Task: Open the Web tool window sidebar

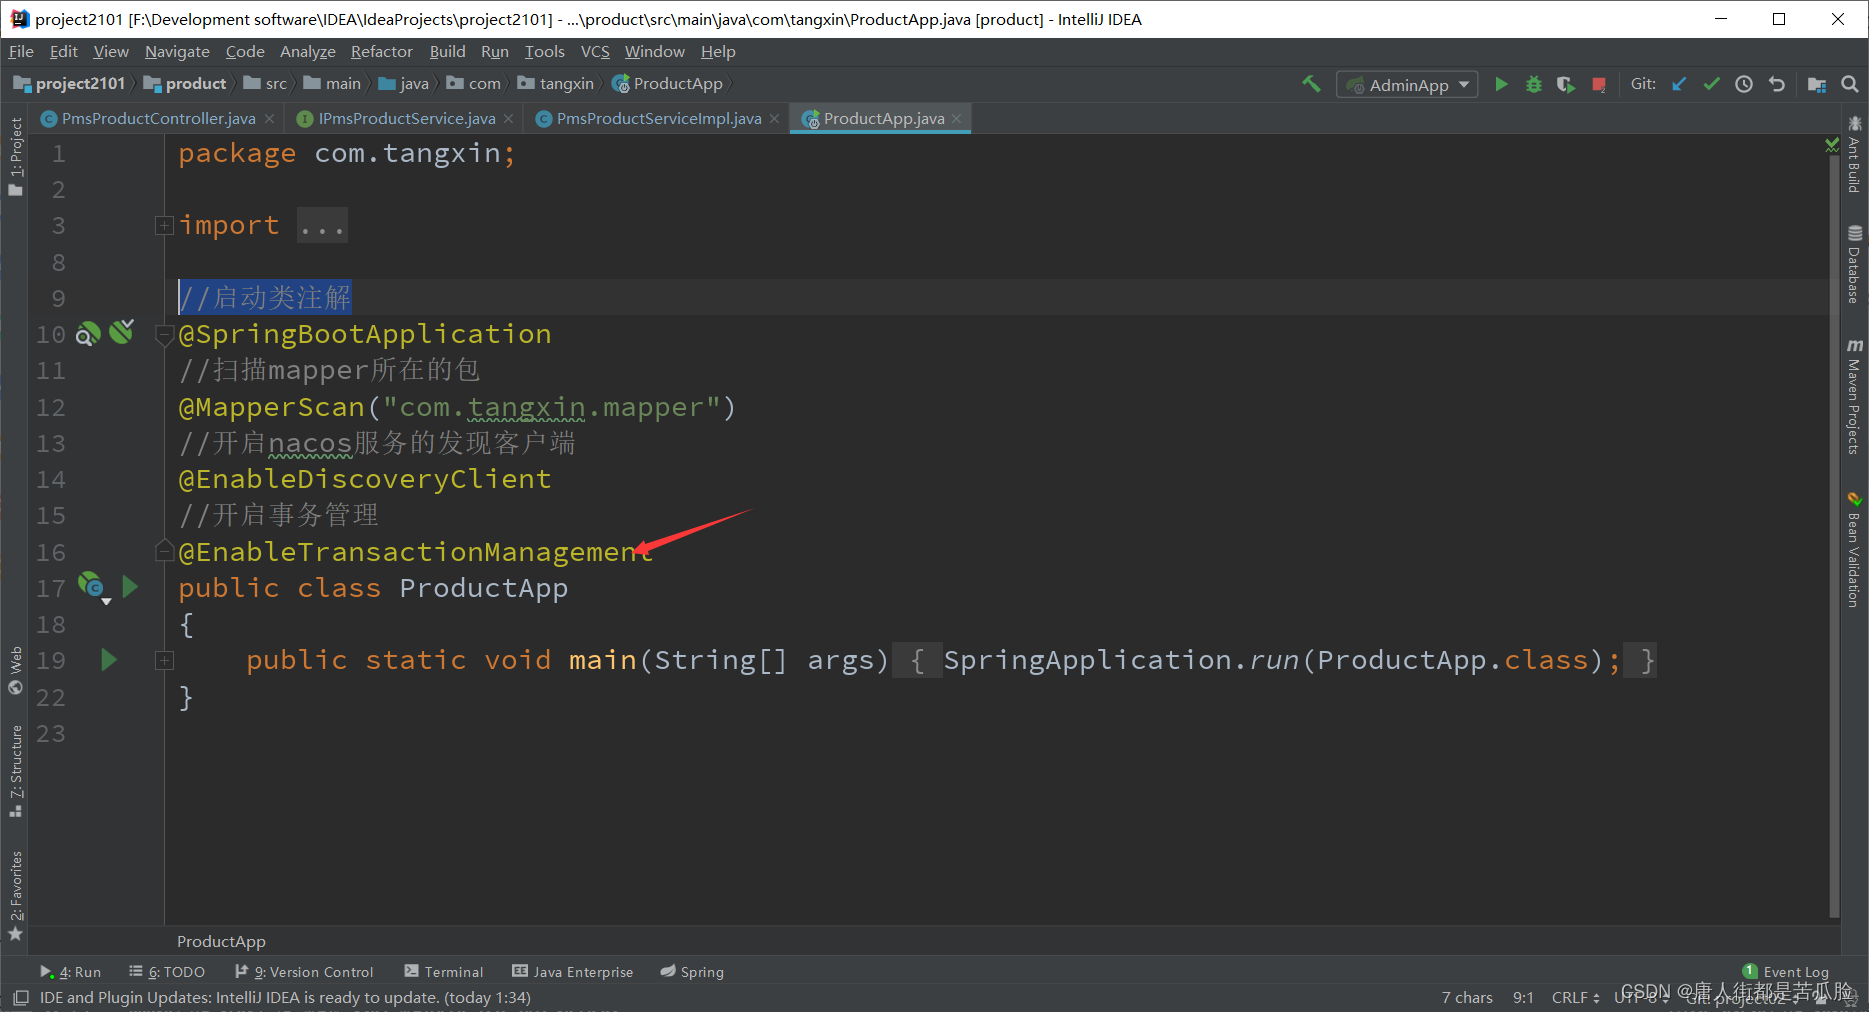Action: (x=16, y=670)
